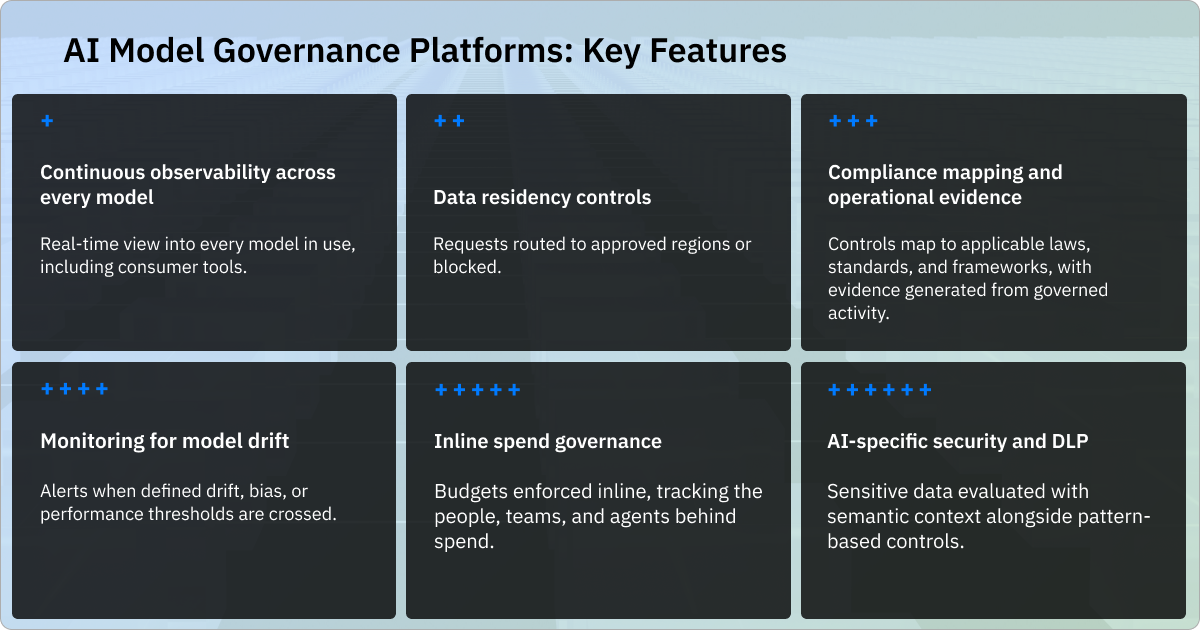The width and height of the screenshot is (1200, 630).
Task: Click heading 'Continuous observability across every model'
Action: 188,185
